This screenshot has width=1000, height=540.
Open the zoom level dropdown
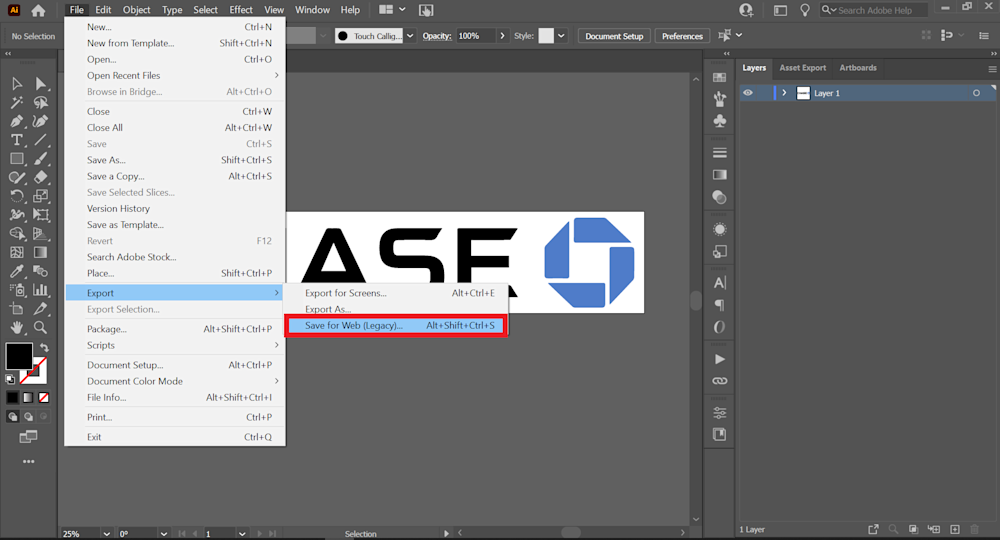point(107,534)
